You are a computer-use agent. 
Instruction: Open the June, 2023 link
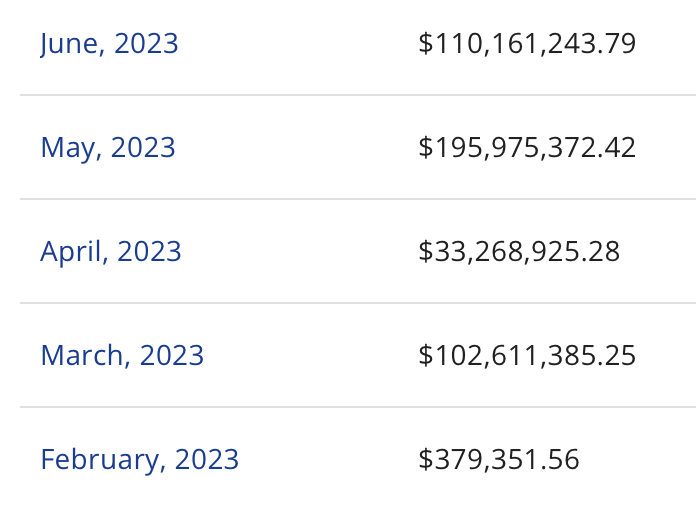tap(109, 44)
